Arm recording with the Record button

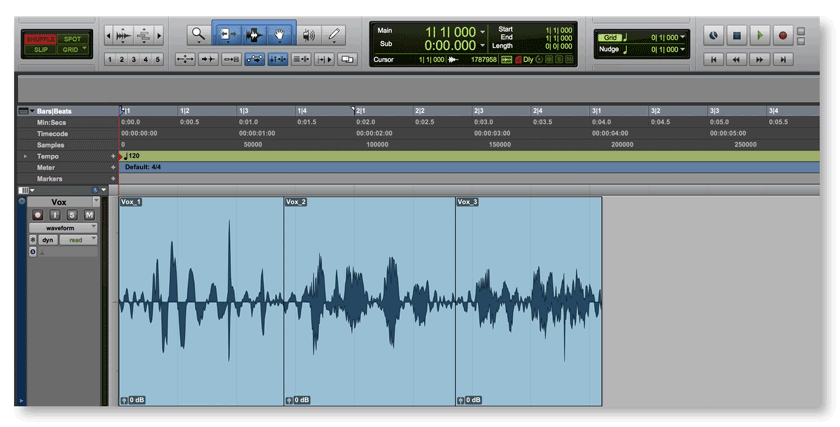783,35
